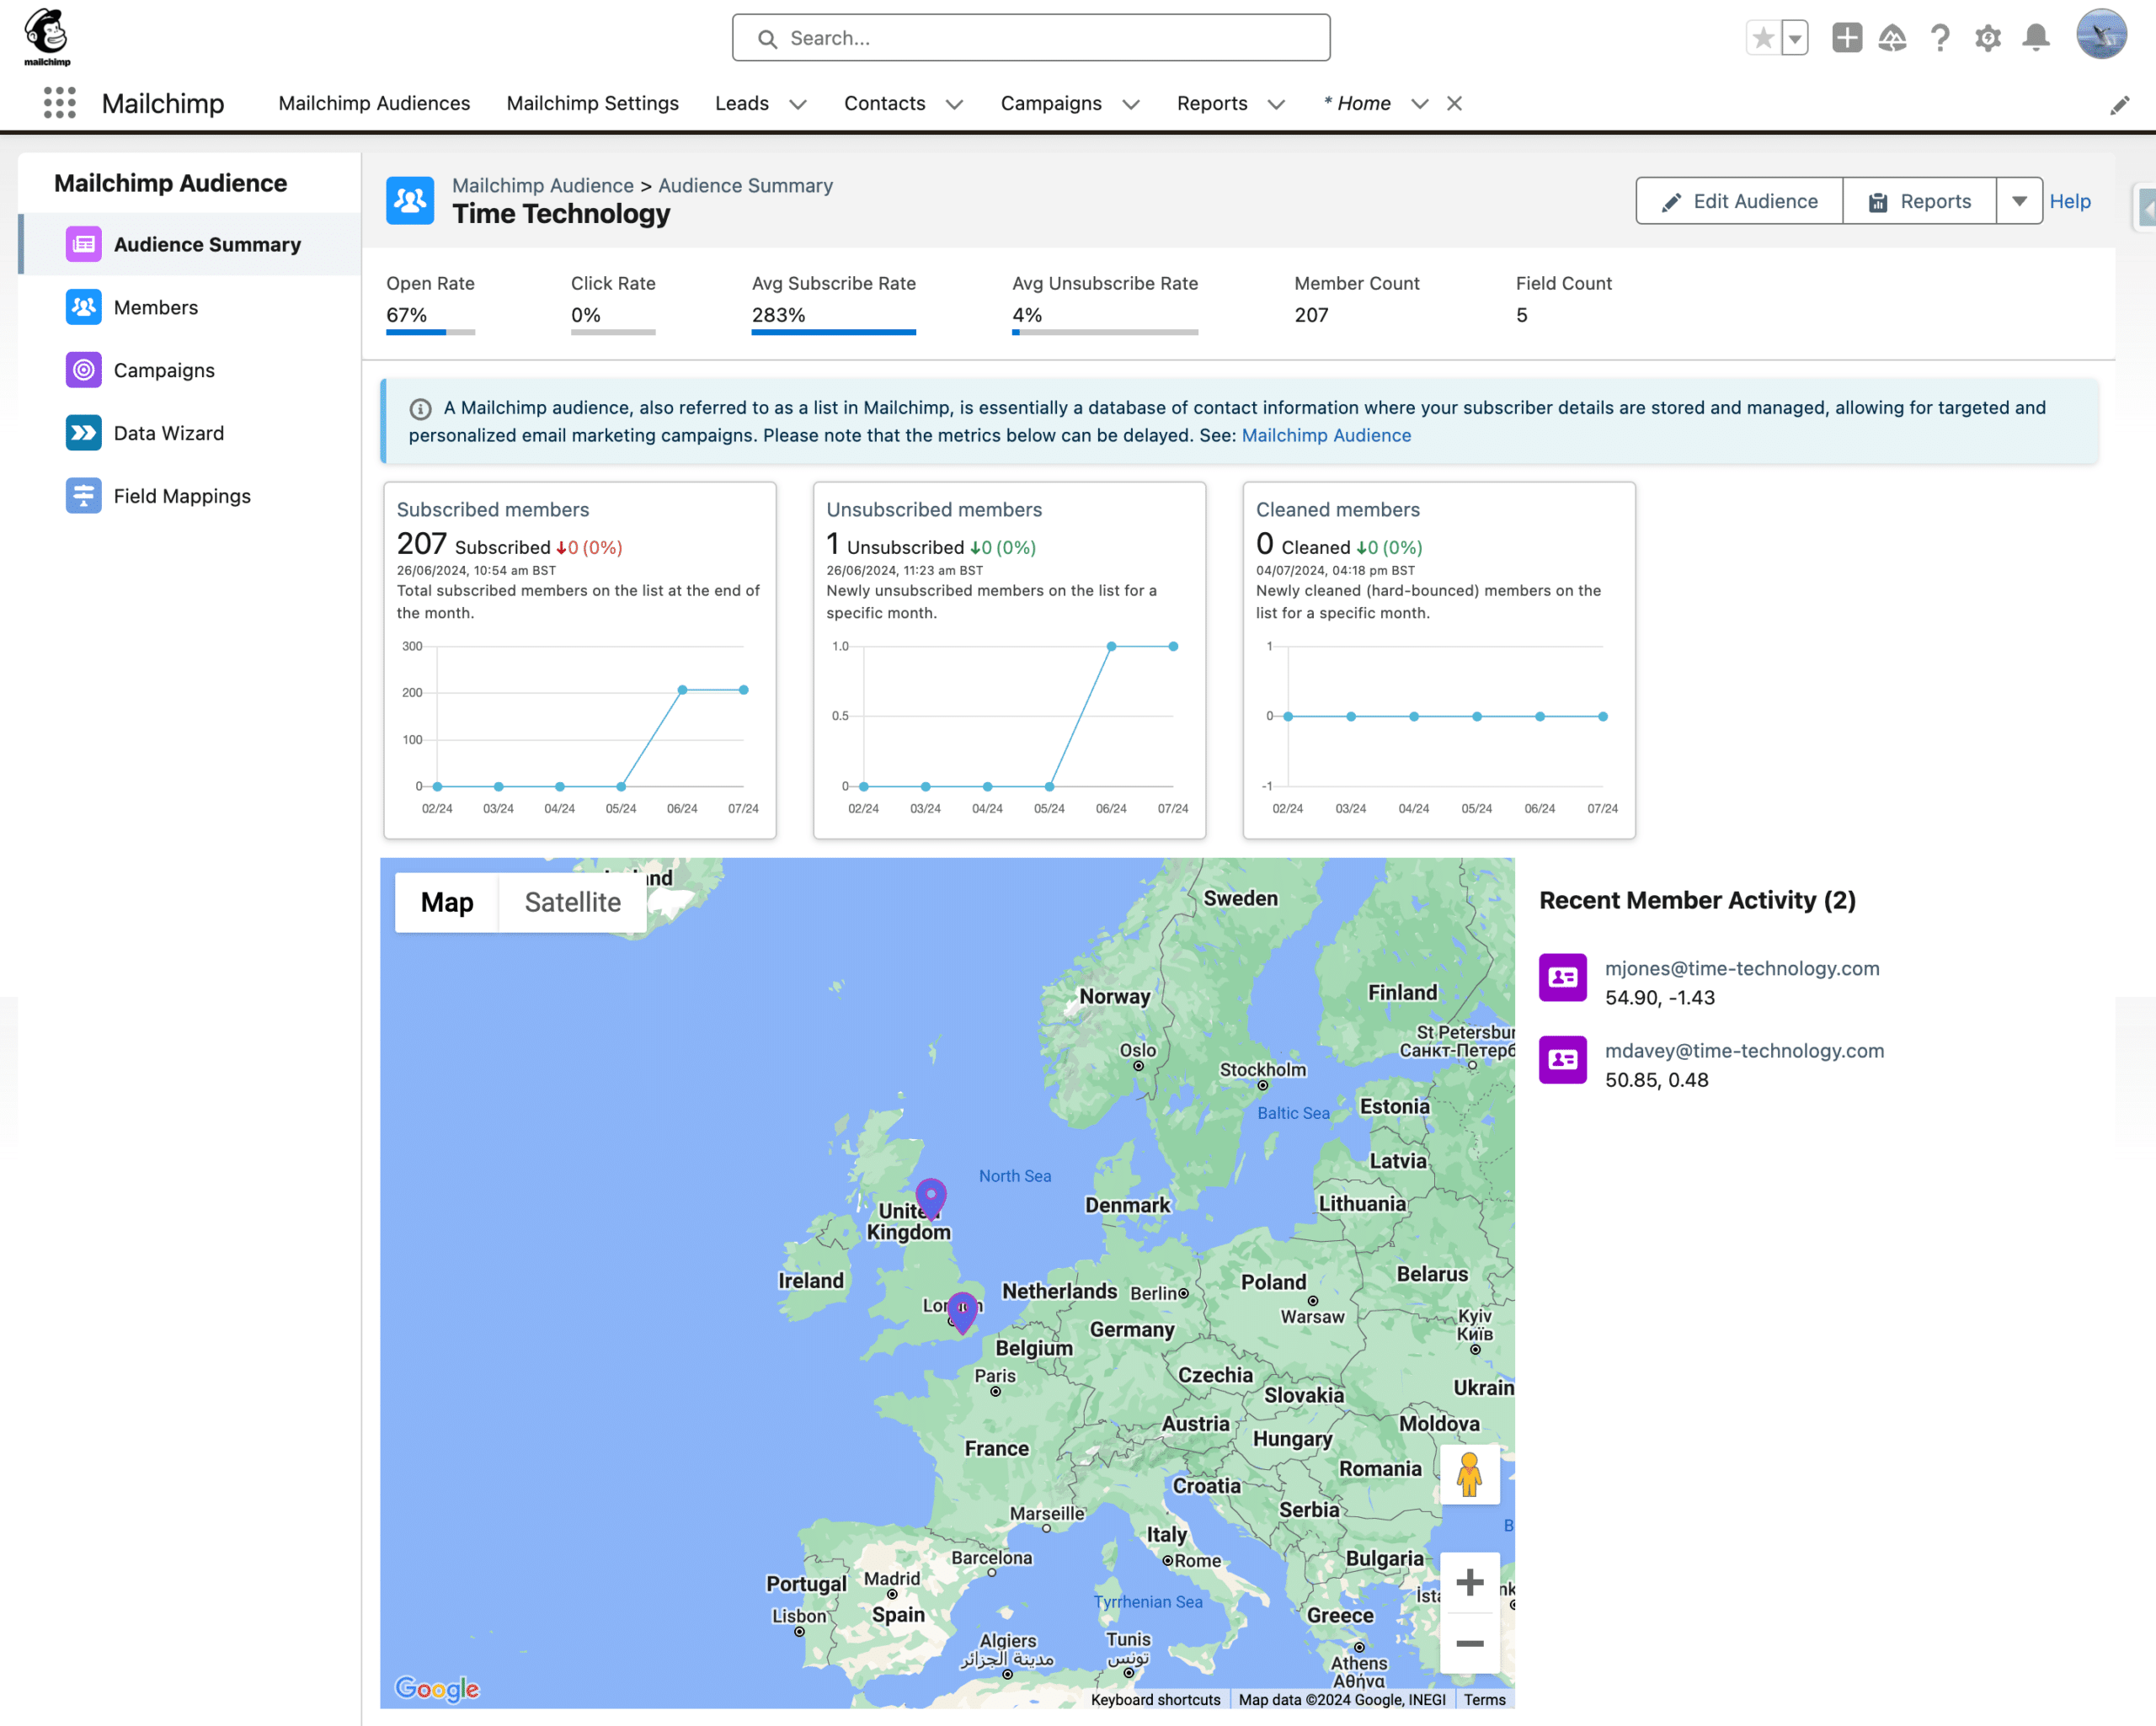Image resolution: width=2156 pixels, height=1726 pixels.
Task: Switch map to Map view
Action: [447, 902]
